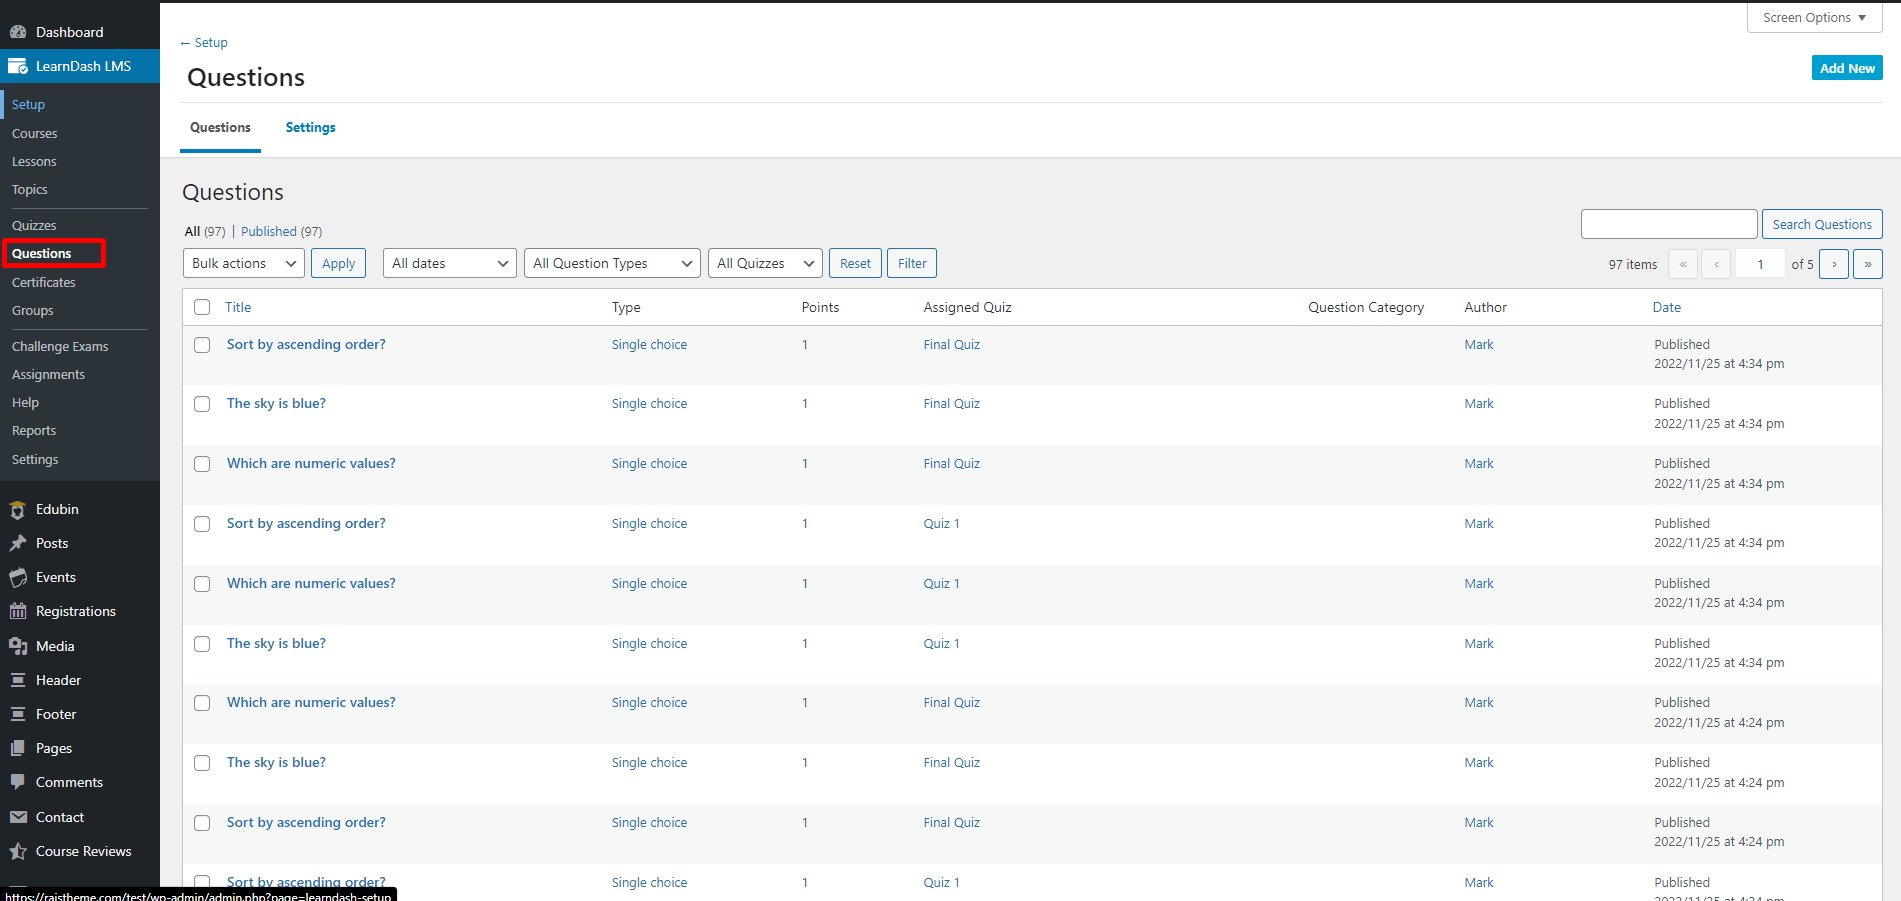Tick the checkbox for first 'The sky is blue?'

click(x=202, y=404)
